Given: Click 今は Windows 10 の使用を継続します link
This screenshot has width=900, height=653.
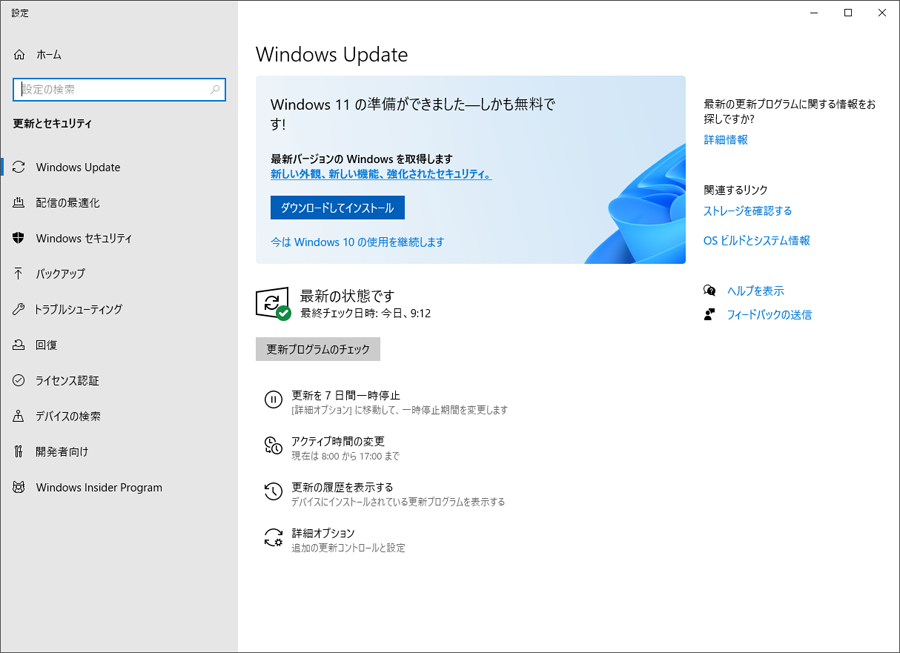Looking at the screenshot, I should [x=357, y=242].
